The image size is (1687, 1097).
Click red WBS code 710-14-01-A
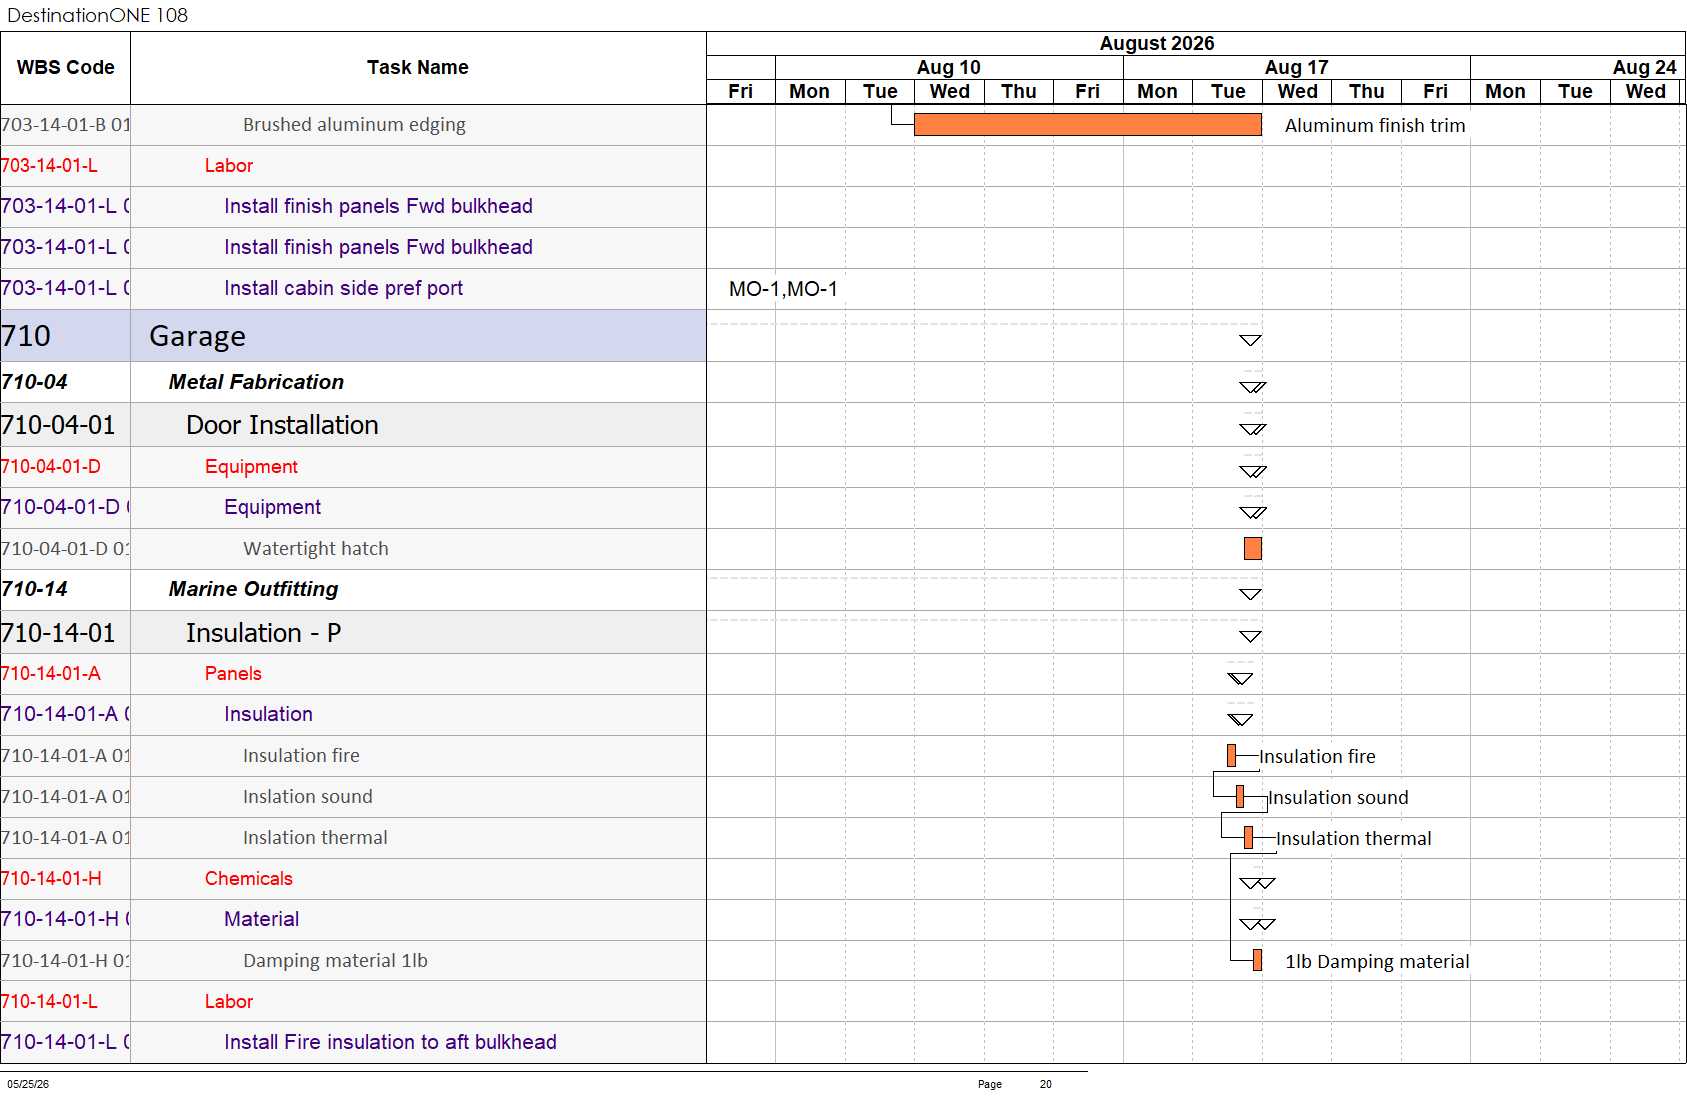click(50, 674)
